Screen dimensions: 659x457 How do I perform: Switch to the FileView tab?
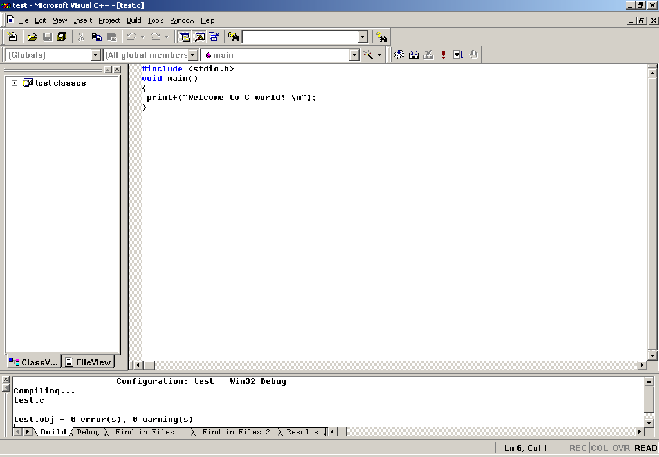(88, 362)
